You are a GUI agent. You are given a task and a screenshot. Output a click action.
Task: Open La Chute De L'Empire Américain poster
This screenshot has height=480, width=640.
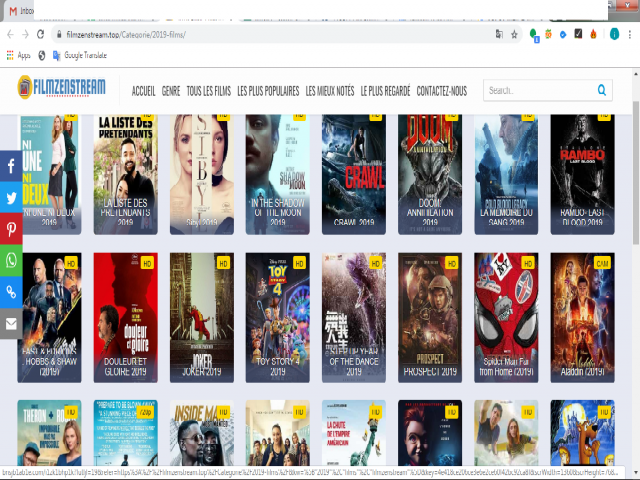354,433
